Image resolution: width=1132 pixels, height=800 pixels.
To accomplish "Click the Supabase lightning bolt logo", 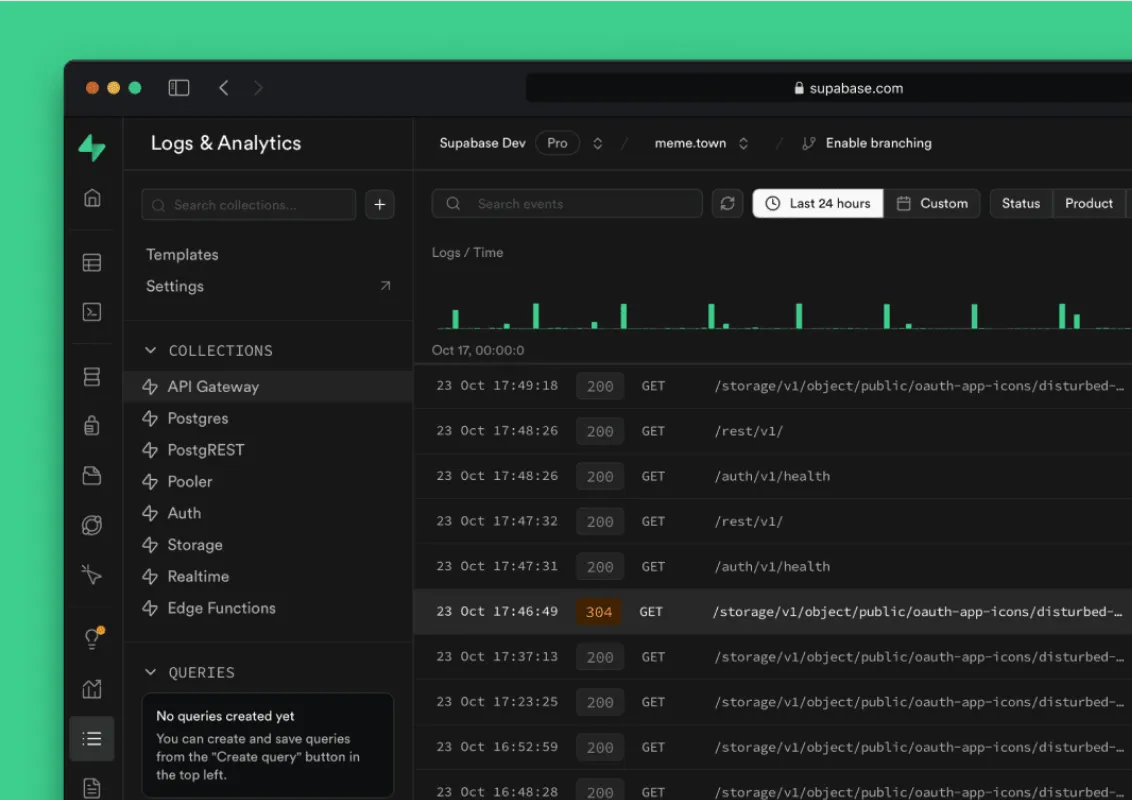I will coord(92,147).
